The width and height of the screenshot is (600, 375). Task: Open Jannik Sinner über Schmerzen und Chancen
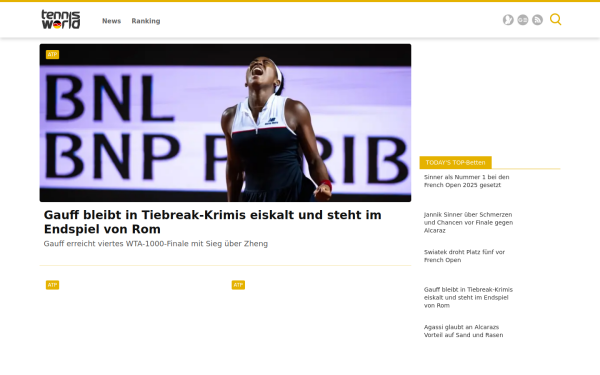(468, 222)
